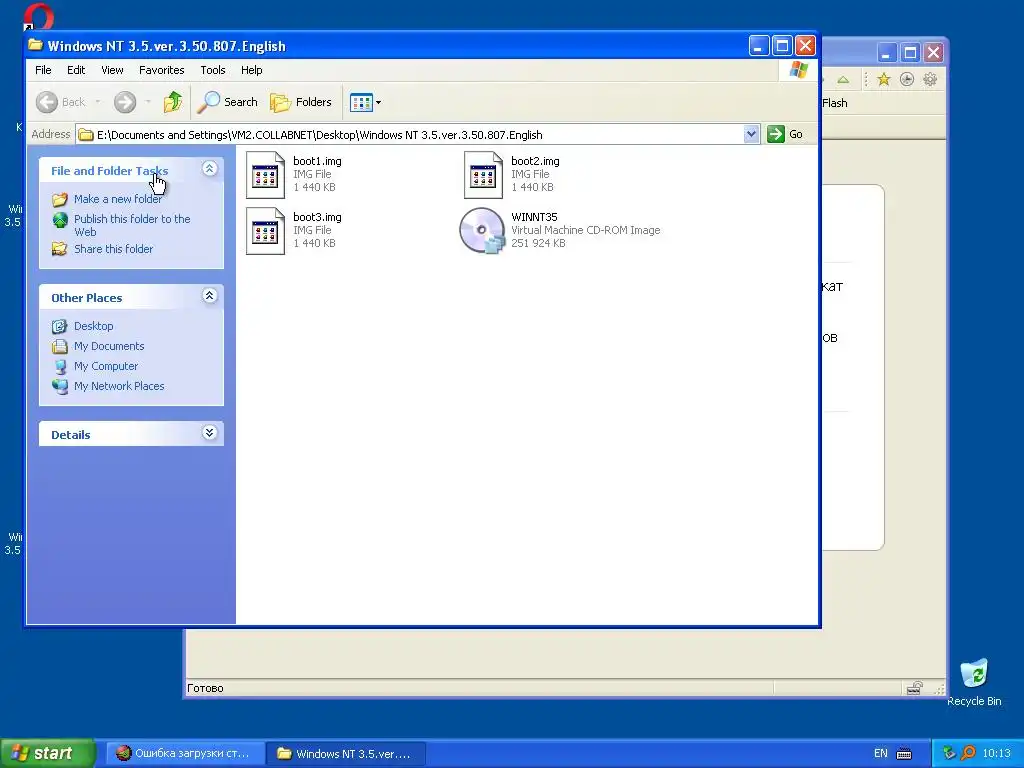Open the Help menu
Image resolution: width=1024 pixels, height=768 pixels.
coord(251,70)
